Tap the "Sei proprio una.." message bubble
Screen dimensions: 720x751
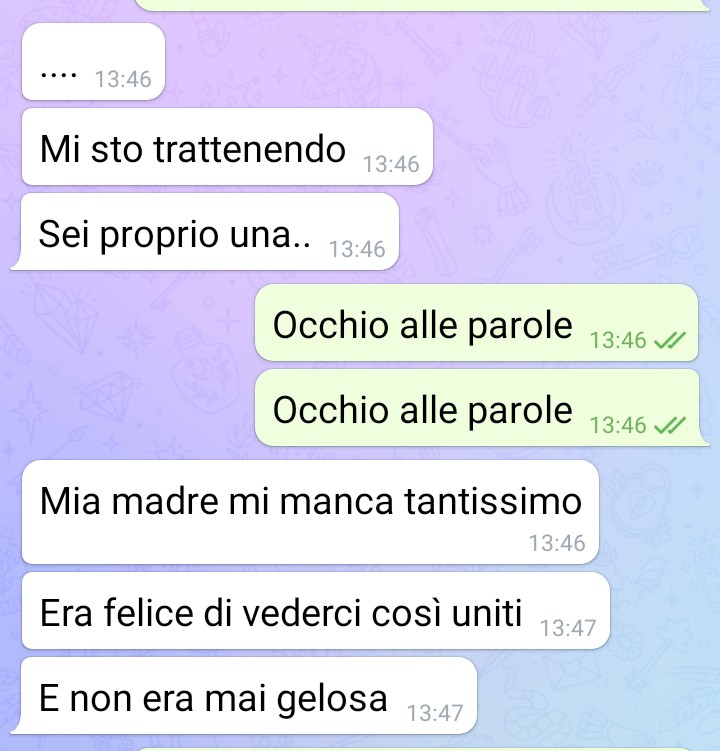(206, 232)
